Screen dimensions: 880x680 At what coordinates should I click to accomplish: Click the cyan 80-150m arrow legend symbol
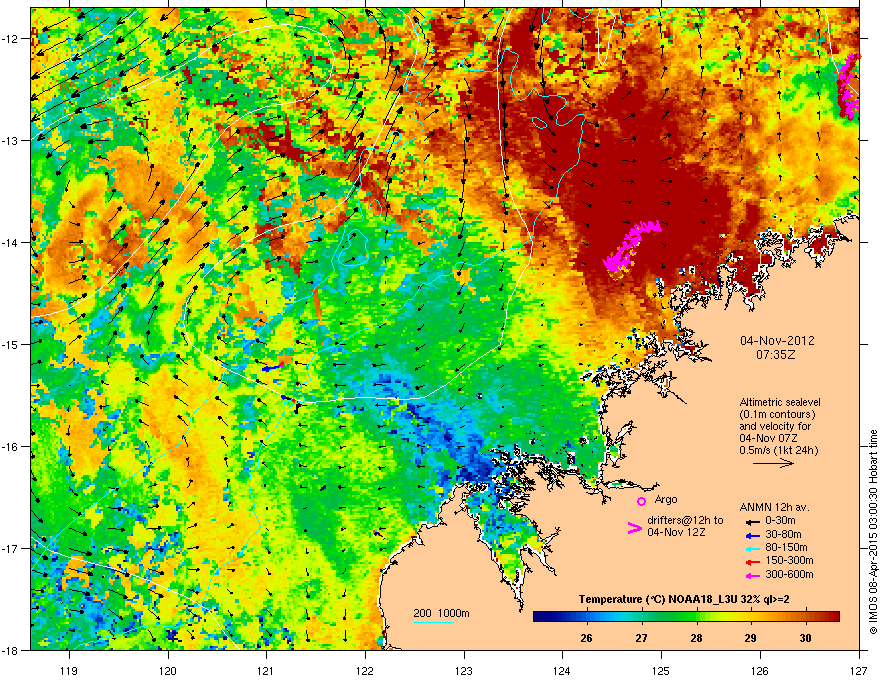click(x=753, y=549)
